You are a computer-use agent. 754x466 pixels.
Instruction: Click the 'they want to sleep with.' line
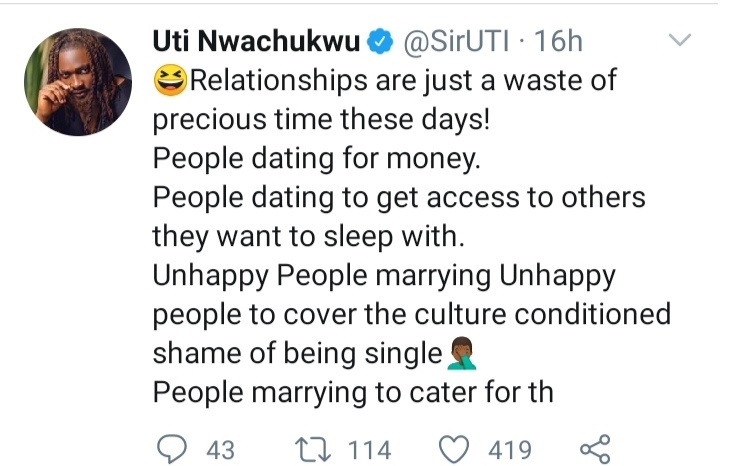pos(309,237)
